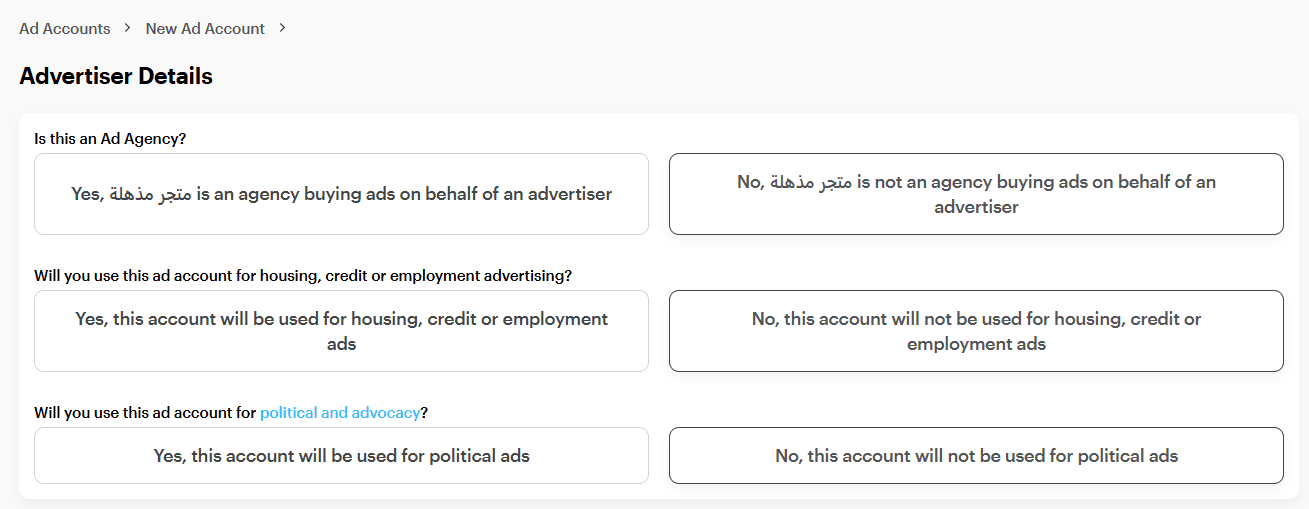The width and height of the screenshot is (1309, 509).
Task: Click the word "advertiser" on No agency option's second line
Action: tap(976, 207)
